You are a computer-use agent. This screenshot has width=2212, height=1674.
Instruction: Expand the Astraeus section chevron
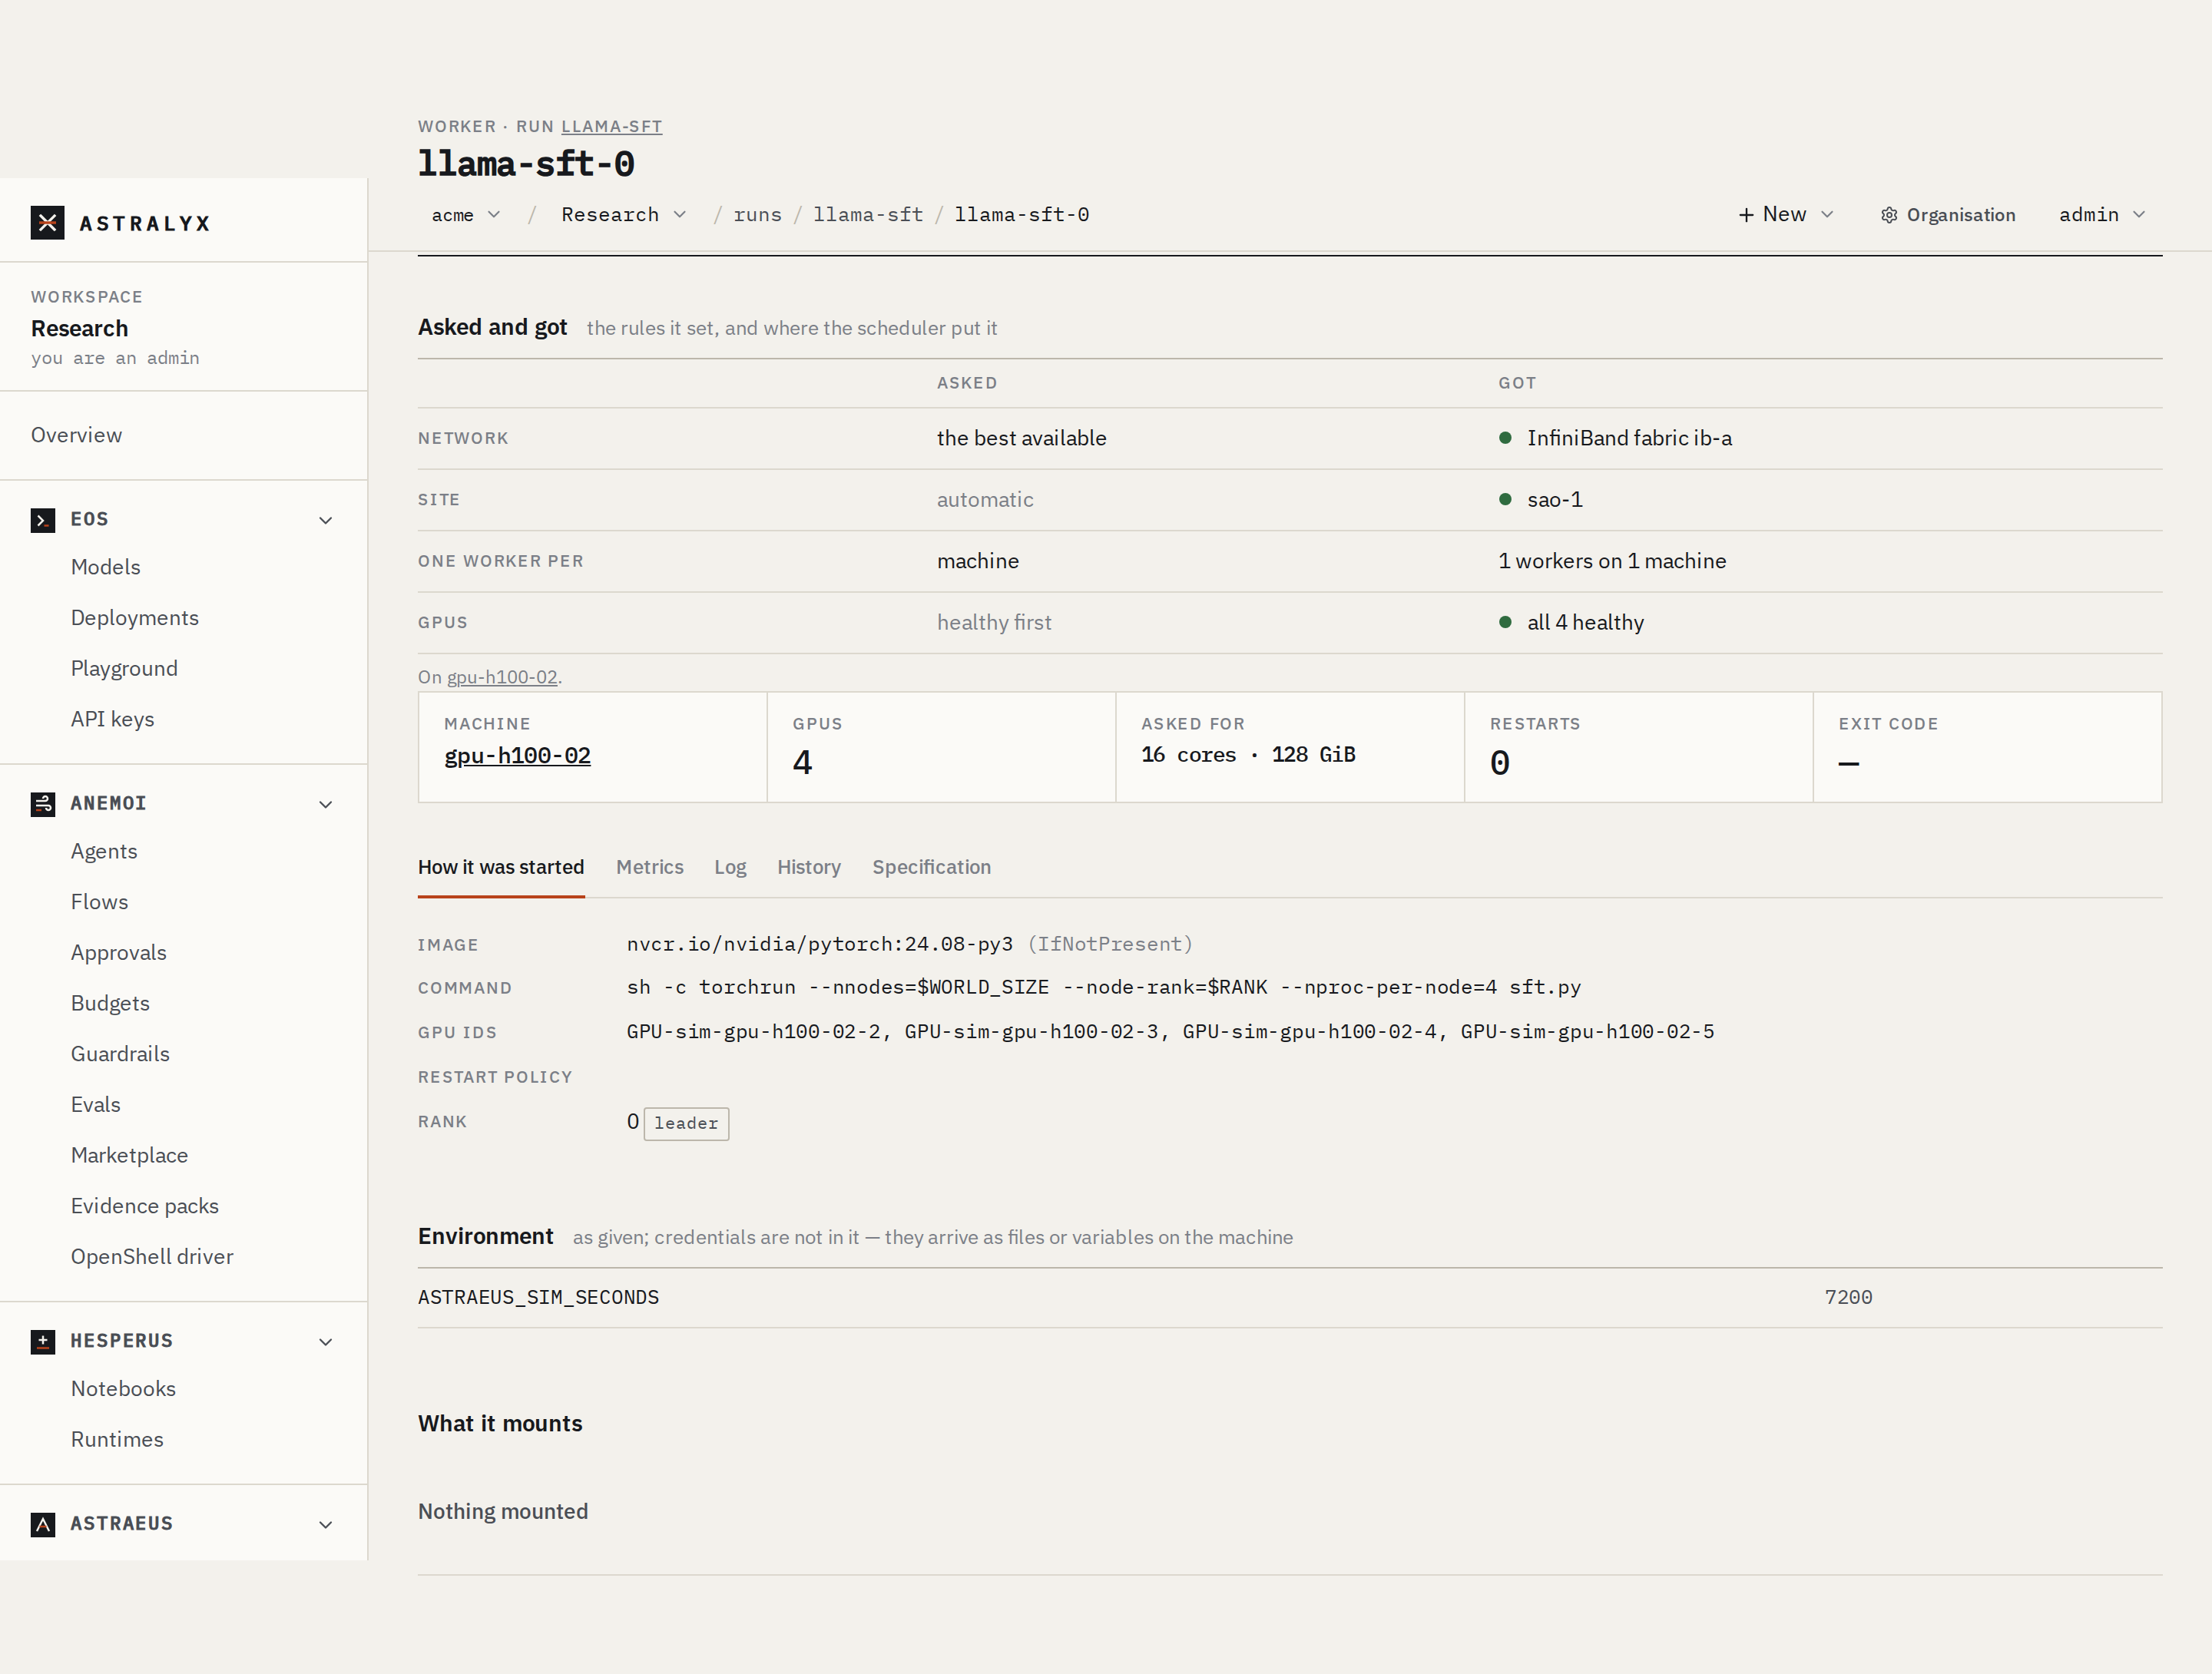coord(325,1524)
